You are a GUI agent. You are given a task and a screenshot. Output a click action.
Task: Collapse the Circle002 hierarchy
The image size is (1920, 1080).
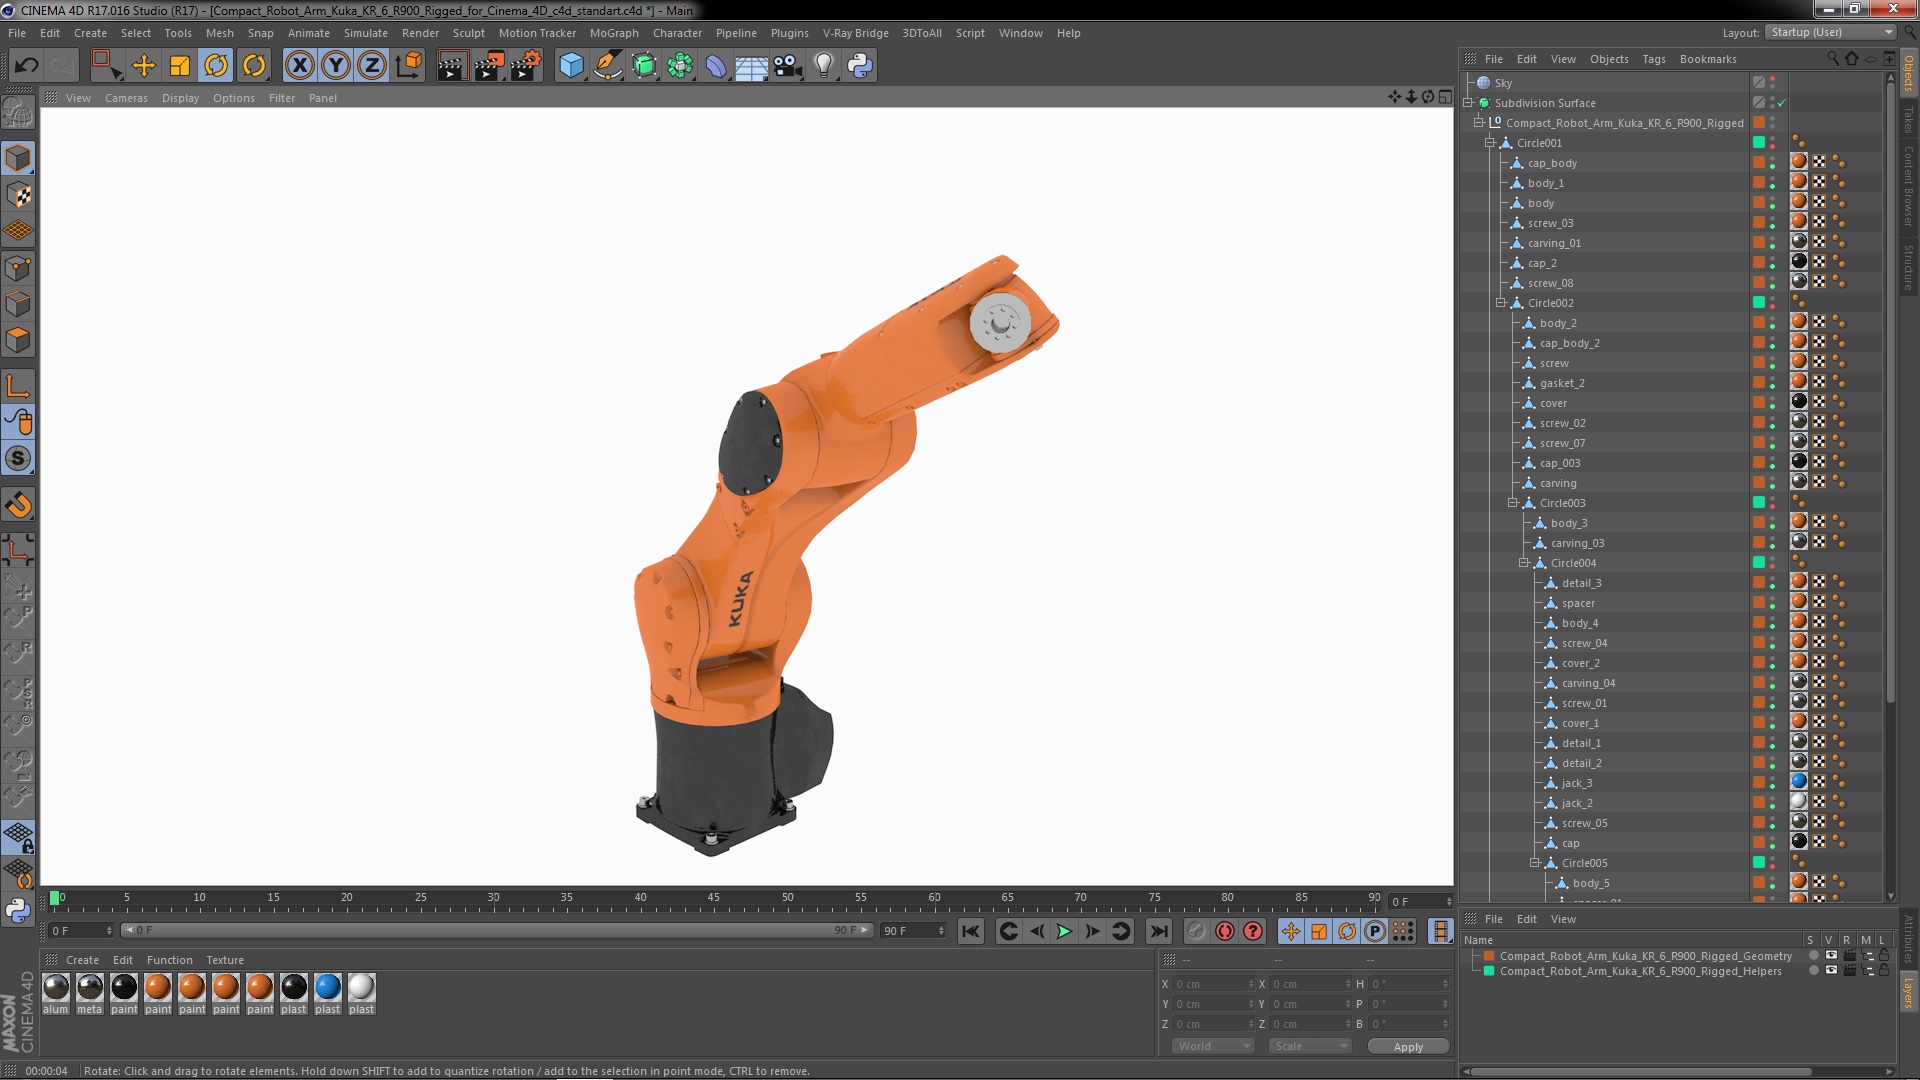click(x=1501, y=303)
